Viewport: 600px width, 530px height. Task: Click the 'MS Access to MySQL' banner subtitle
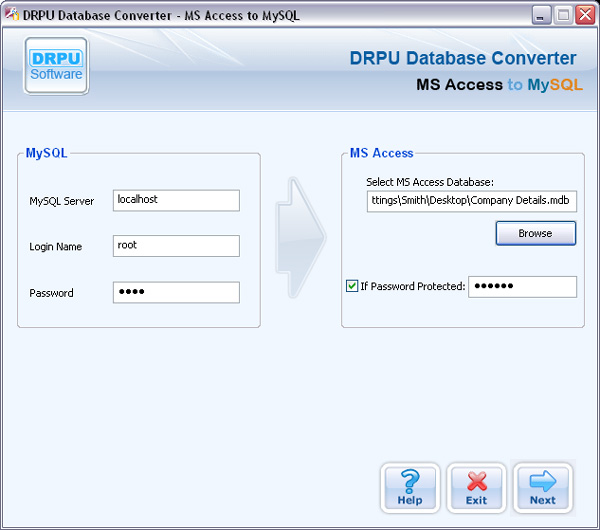[499, 85]
